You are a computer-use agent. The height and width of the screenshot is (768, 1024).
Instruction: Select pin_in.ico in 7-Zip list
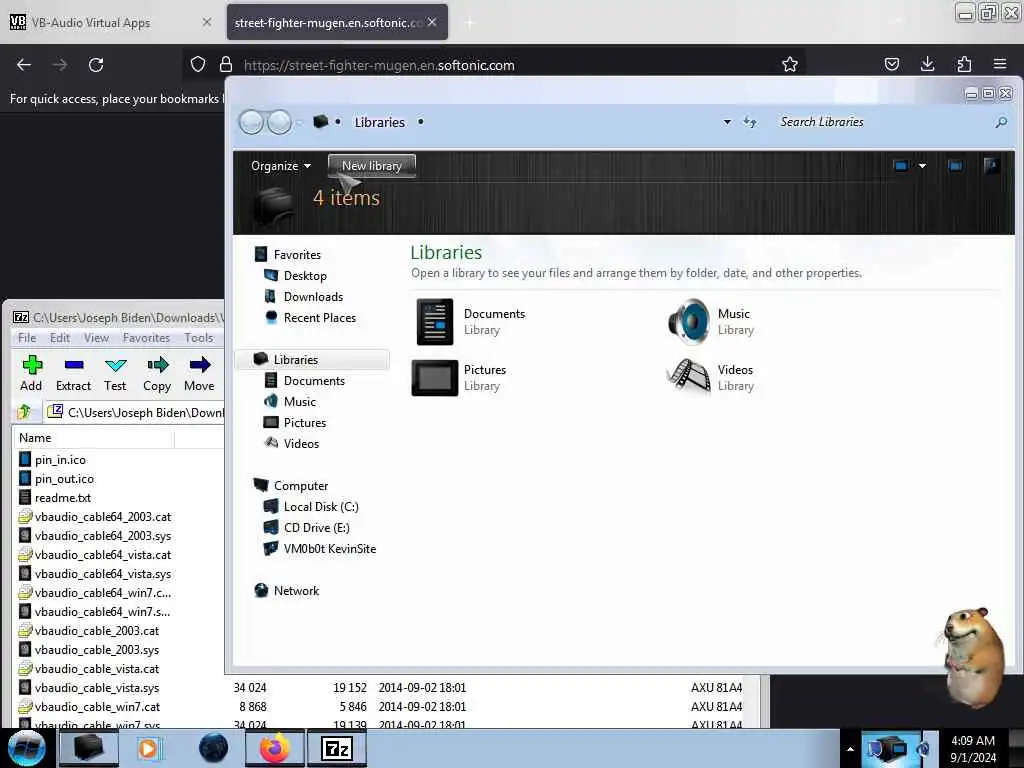coord(60,460)
